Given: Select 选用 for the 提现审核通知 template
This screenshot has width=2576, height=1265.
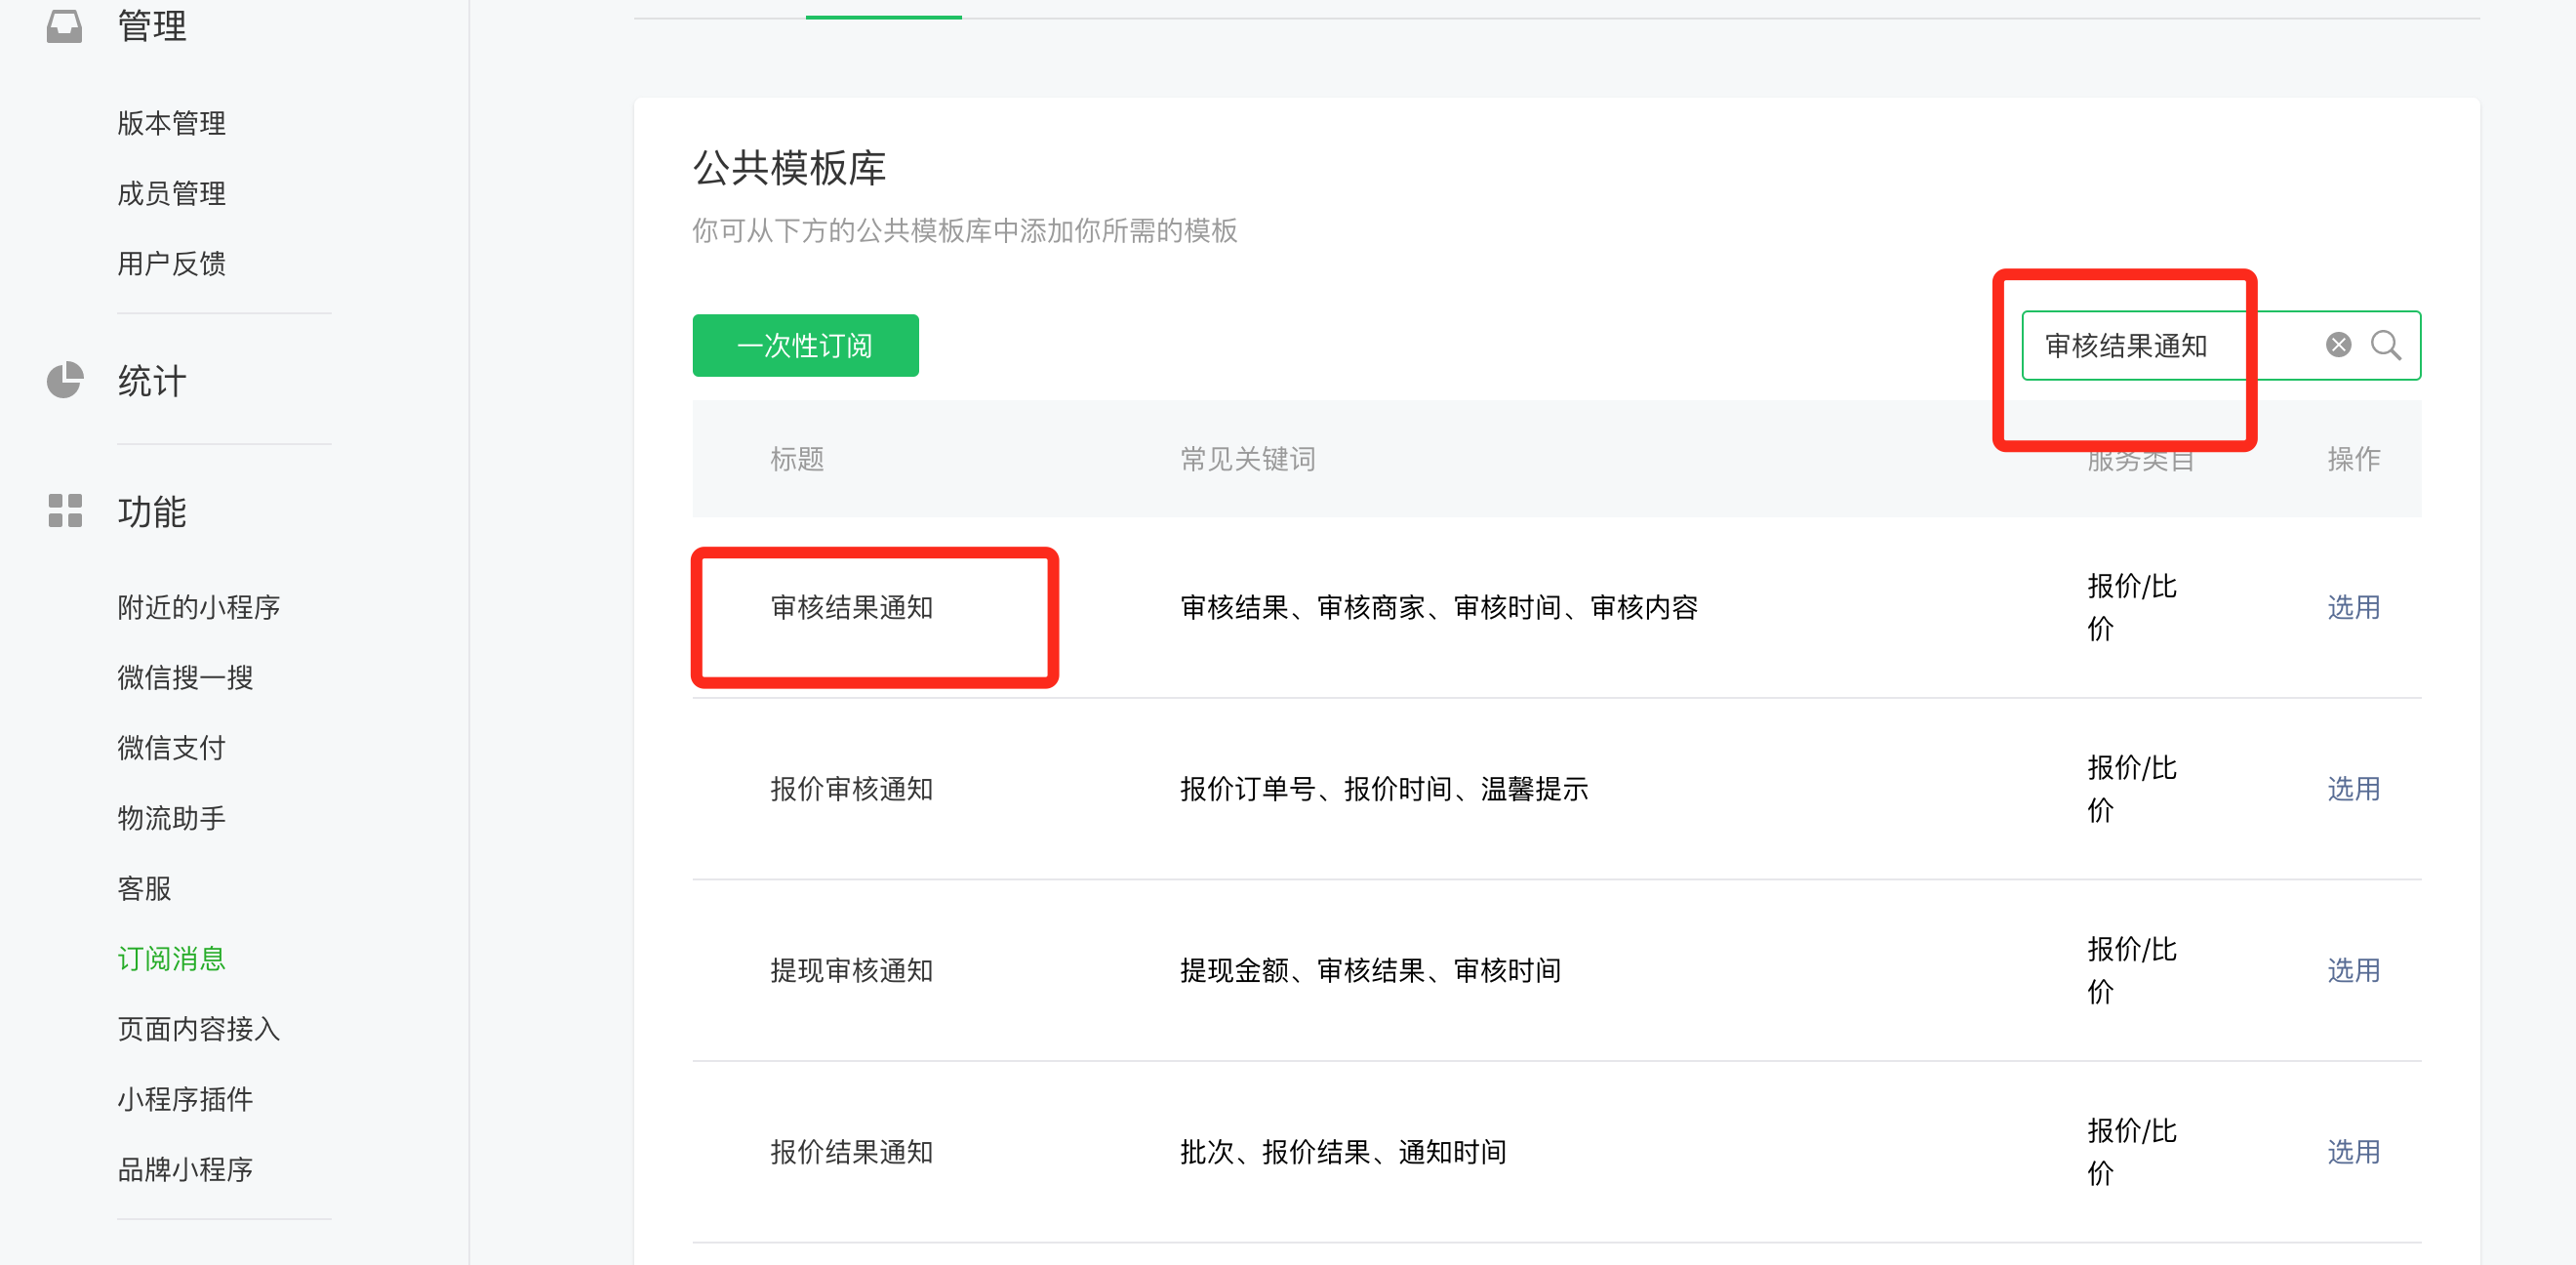Looking at the screenshot, I should 2352,970.
